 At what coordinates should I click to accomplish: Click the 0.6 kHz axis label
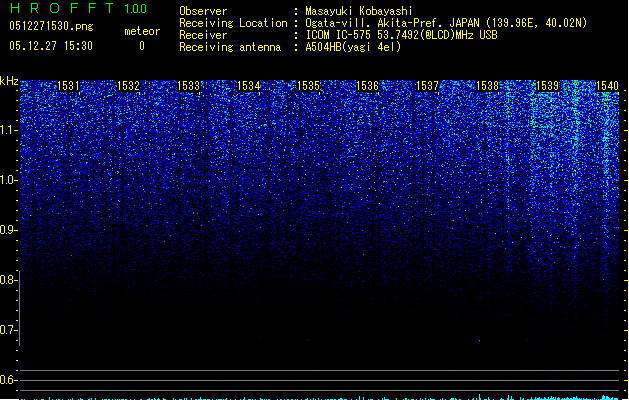9,380
